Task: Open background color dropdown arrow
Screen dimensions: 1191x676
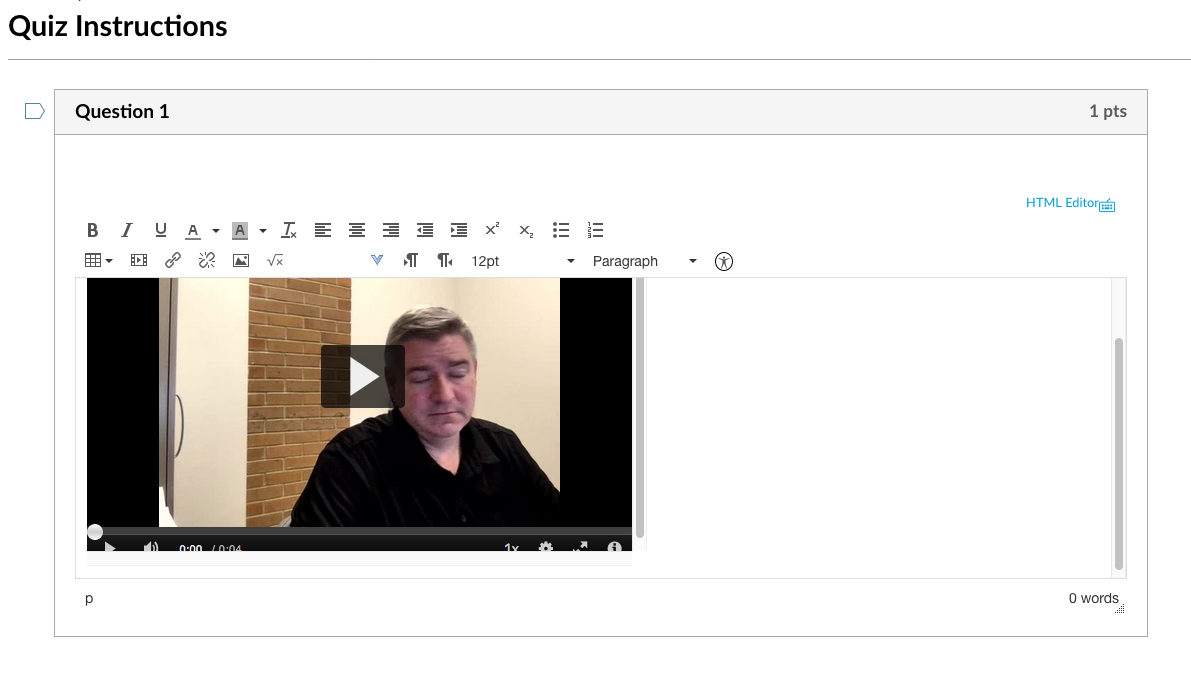Action: pyautogui.click(x=263, y=230)
